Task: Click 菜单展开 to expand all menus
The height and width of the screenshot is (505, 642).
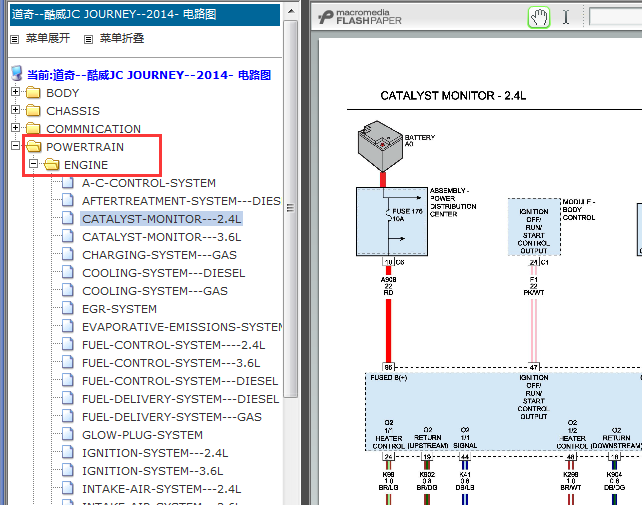Action: 48,38
